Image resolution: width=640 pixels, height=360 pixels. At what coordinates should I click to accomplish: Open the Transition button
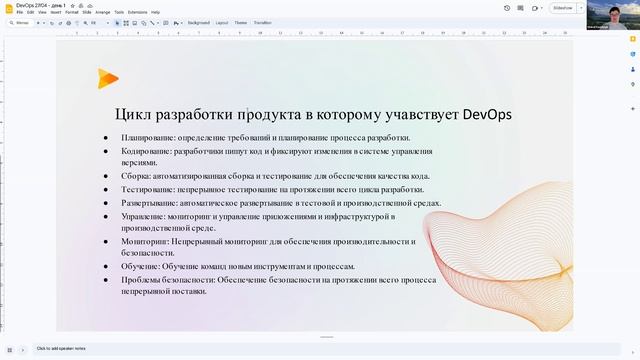pyautogui.click(x=262, y=23)
